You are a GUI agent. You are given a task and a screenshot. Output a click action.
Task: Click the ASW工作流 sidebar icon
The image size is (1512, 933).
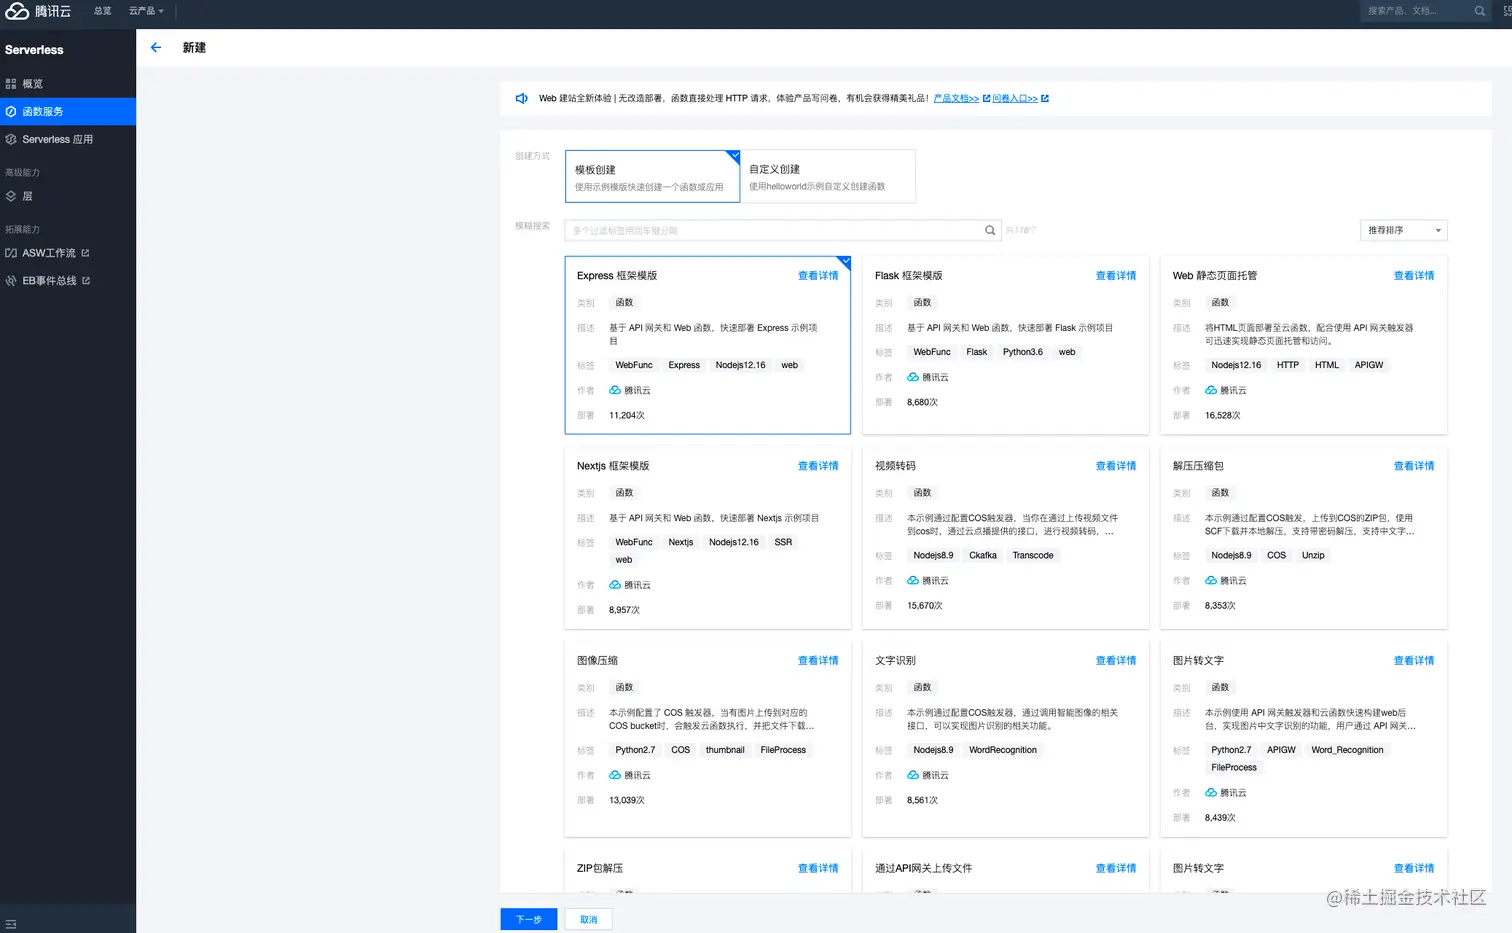(x=11, y=253)
